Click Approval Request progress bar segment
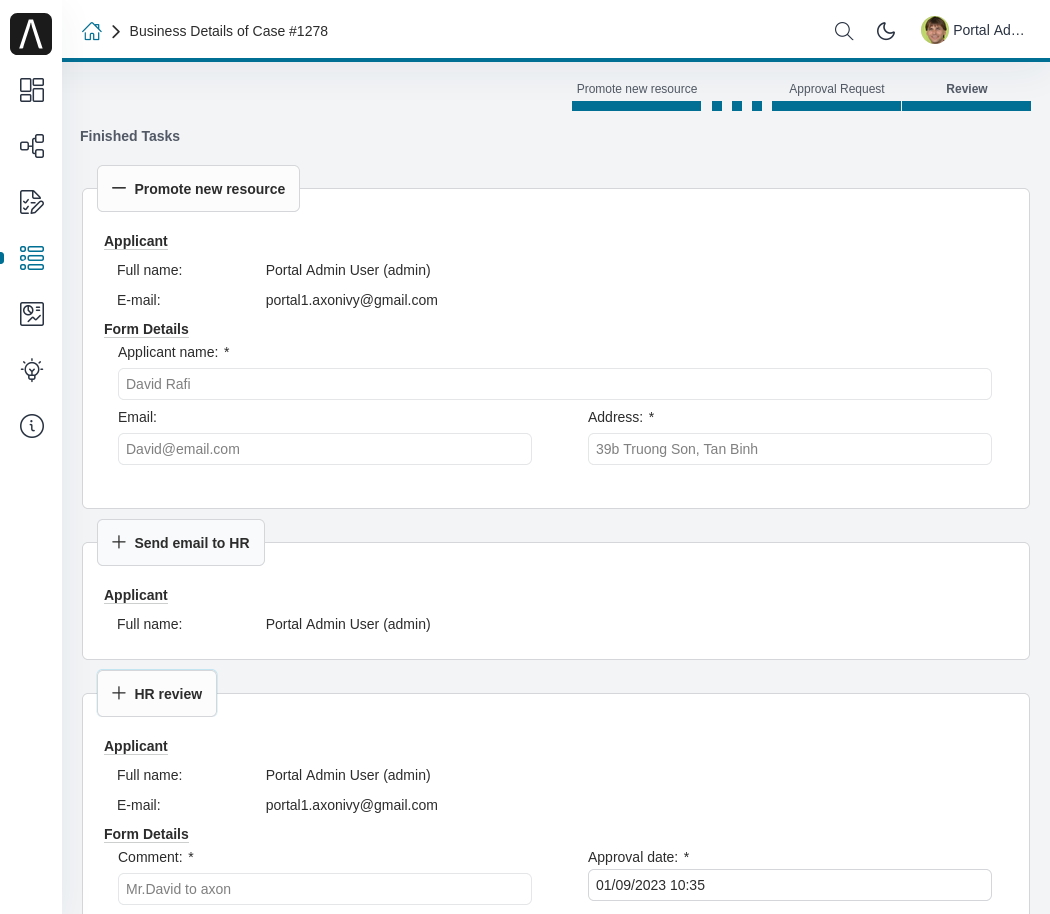The height and width of the screenshot is (914, 1050). point(836,106)
